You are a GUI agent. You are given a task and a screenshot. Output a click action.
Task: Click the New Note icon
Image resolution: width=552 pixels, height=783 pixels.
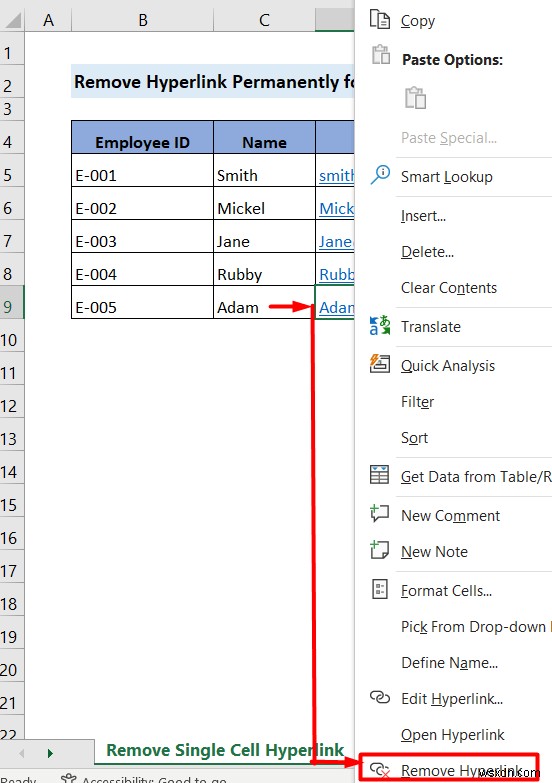point(379,550)
